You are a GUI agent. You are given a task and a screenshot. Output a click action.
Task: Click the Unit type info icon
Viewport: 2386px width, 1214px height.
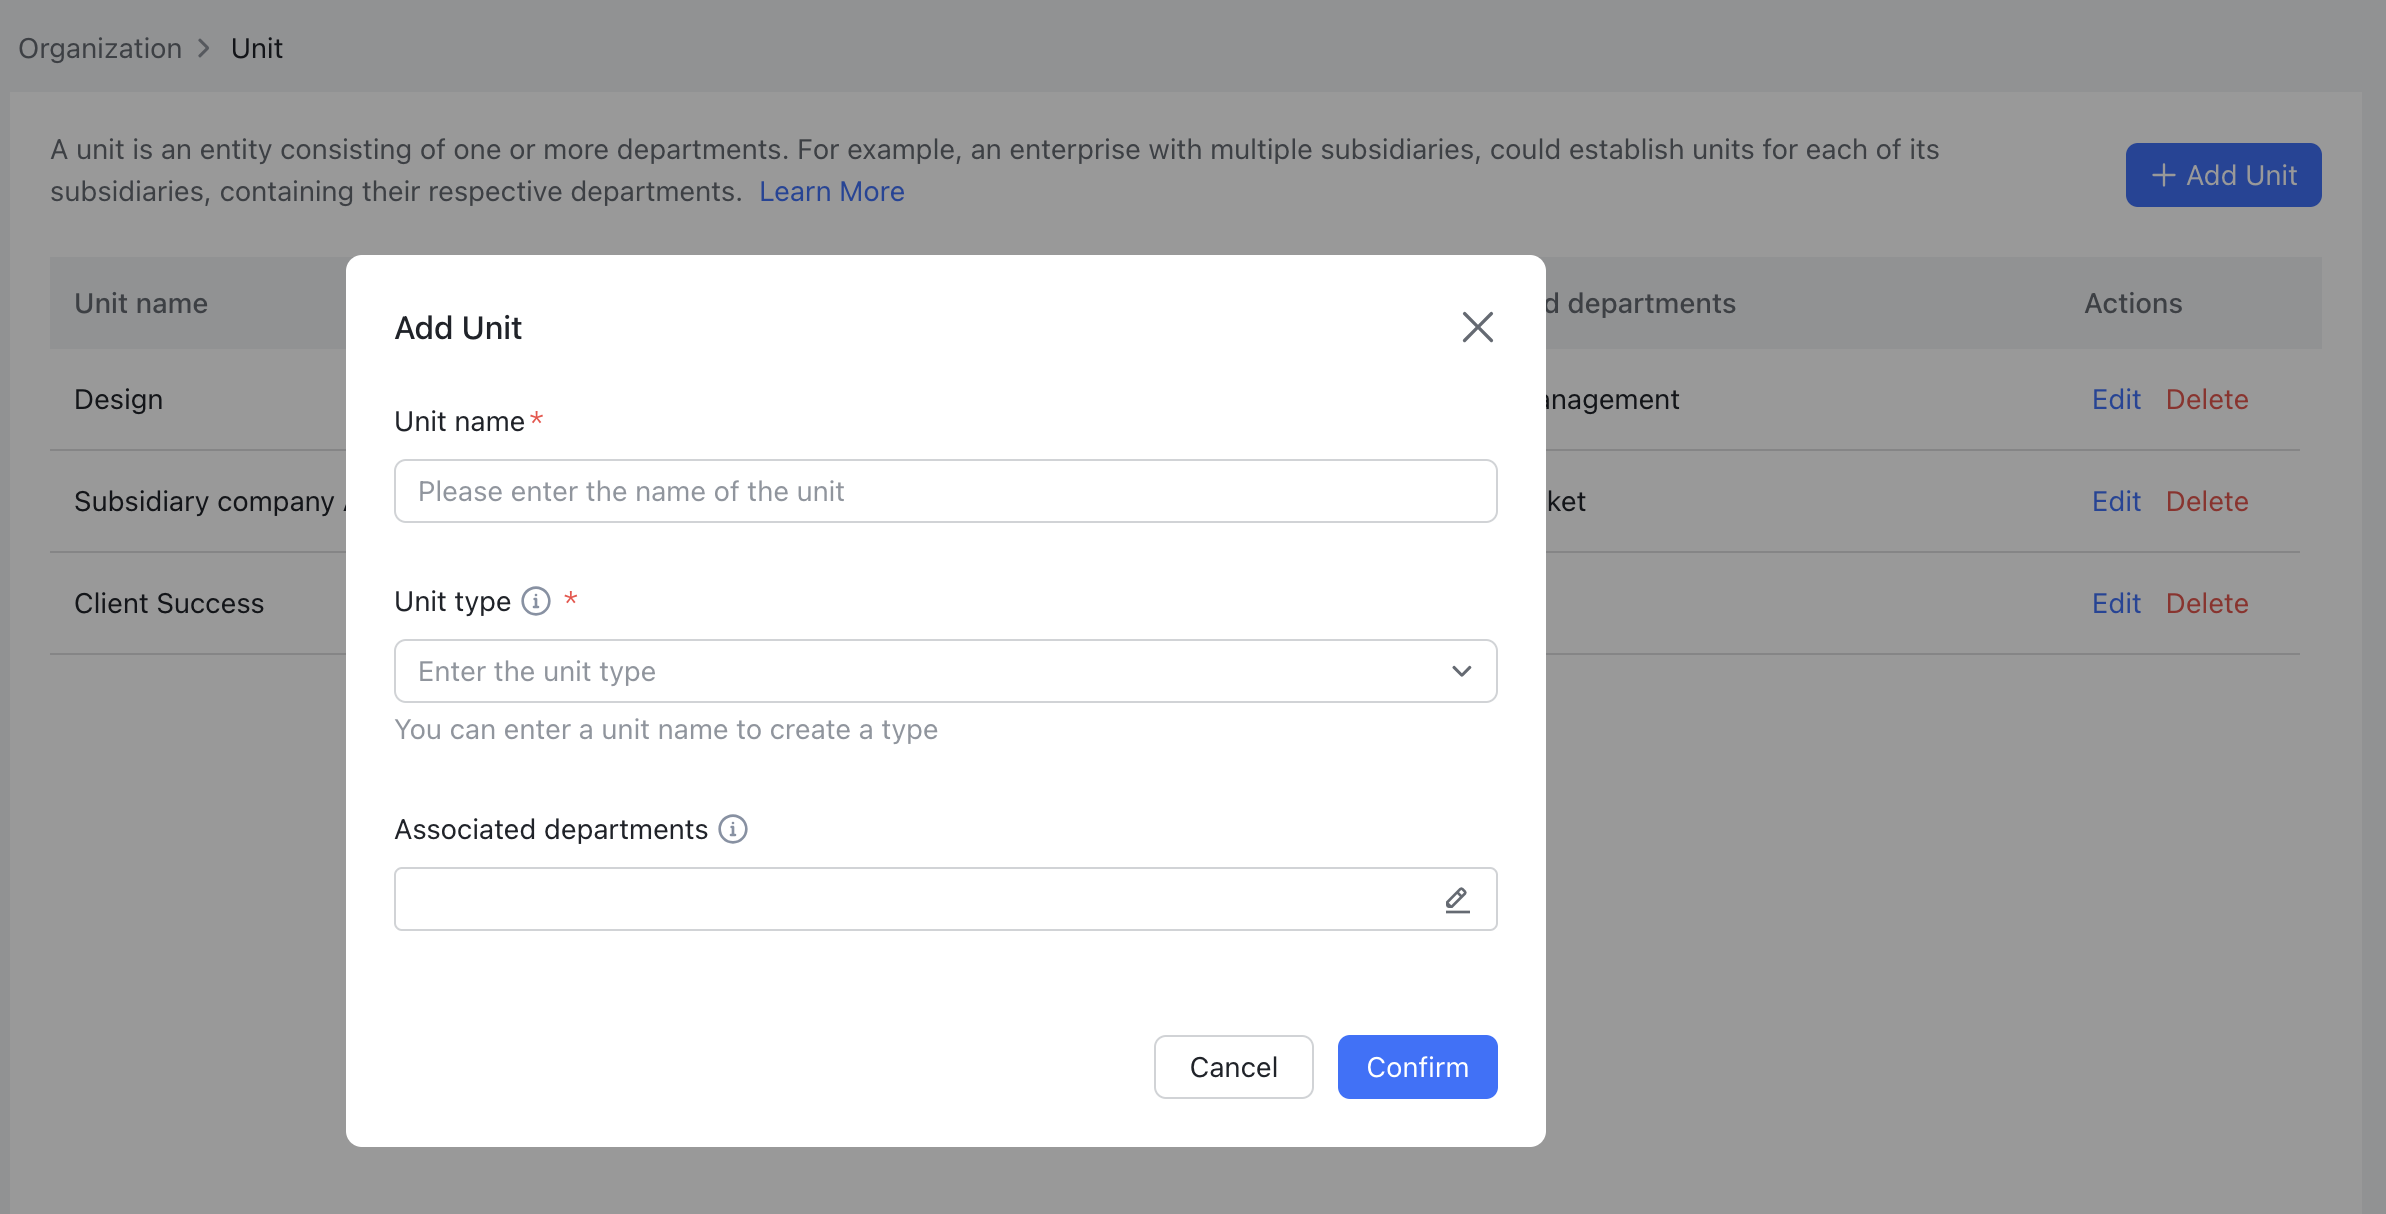[x=537, y=601]
